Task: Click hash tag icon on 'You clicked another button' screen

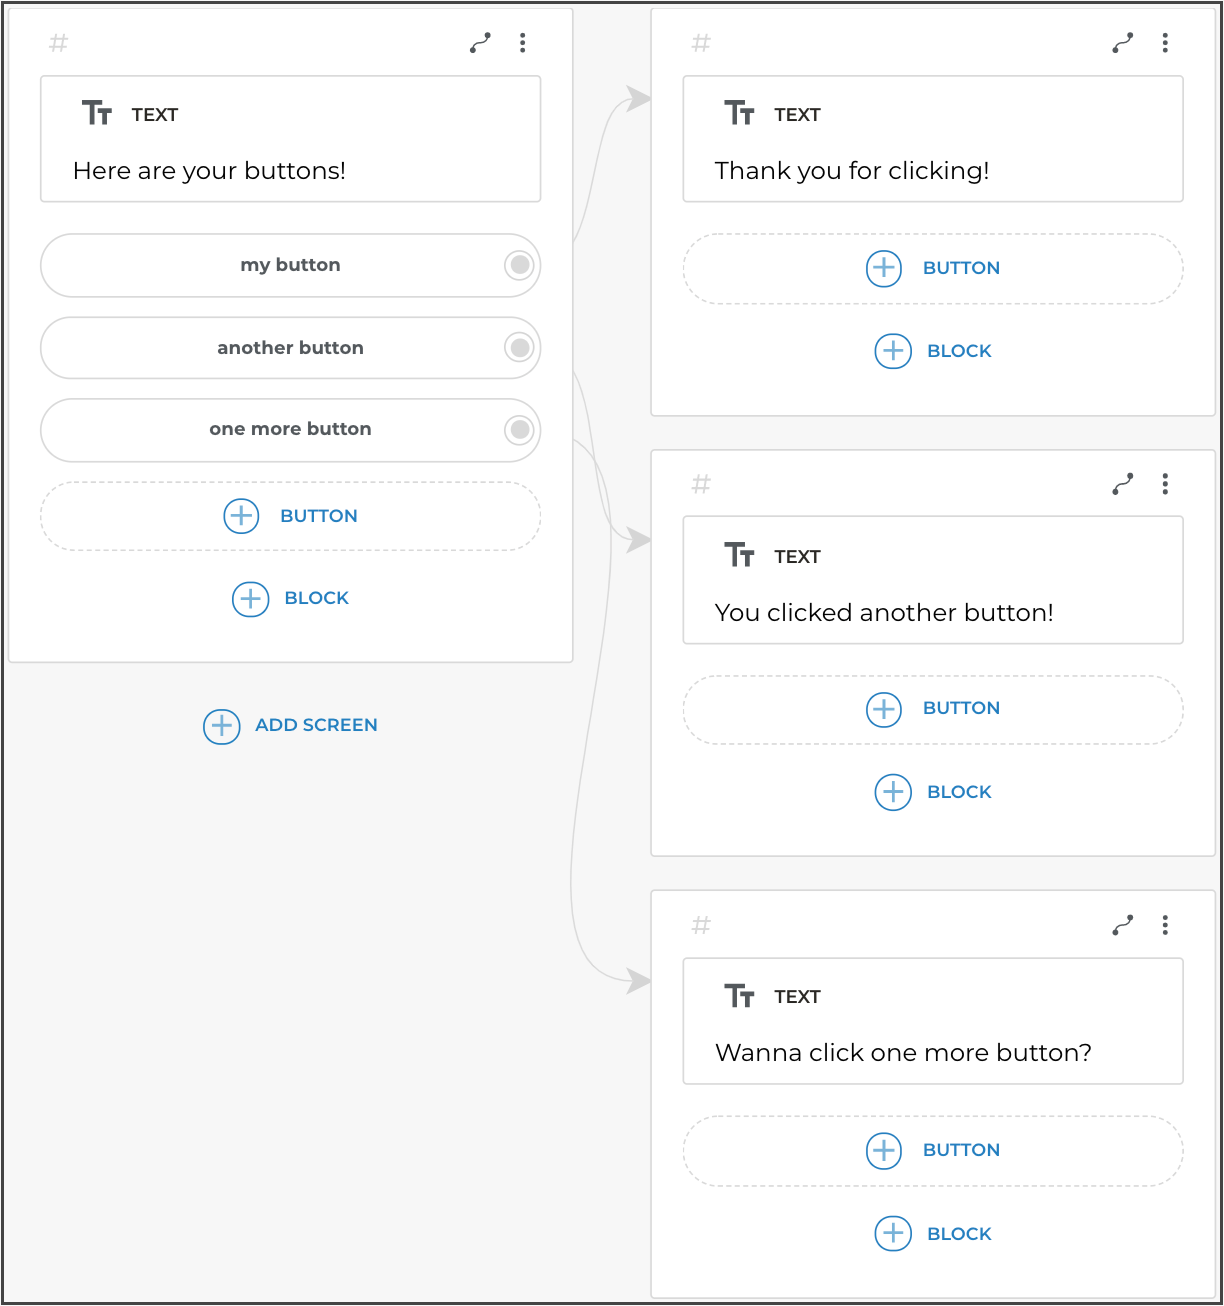Action: click(701, 485)
